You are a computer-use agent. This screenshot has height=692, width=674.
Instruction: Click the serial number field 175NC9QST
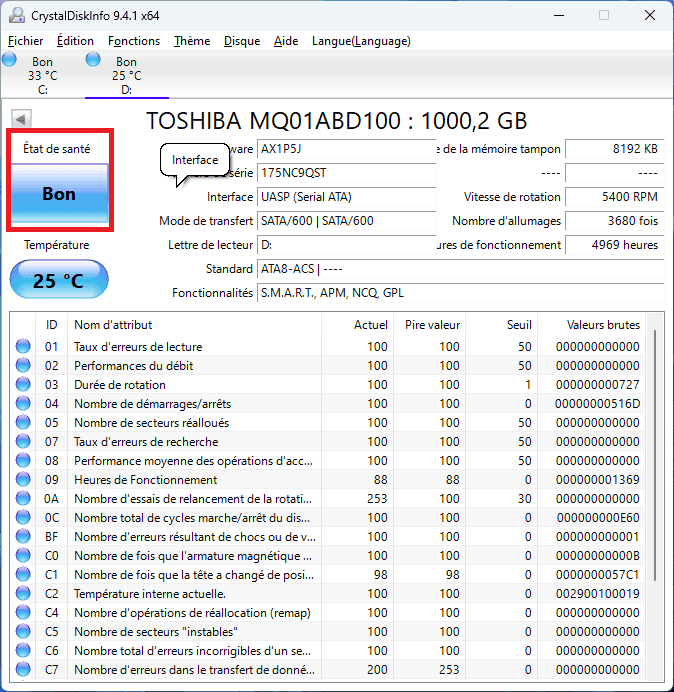(346, 173)
